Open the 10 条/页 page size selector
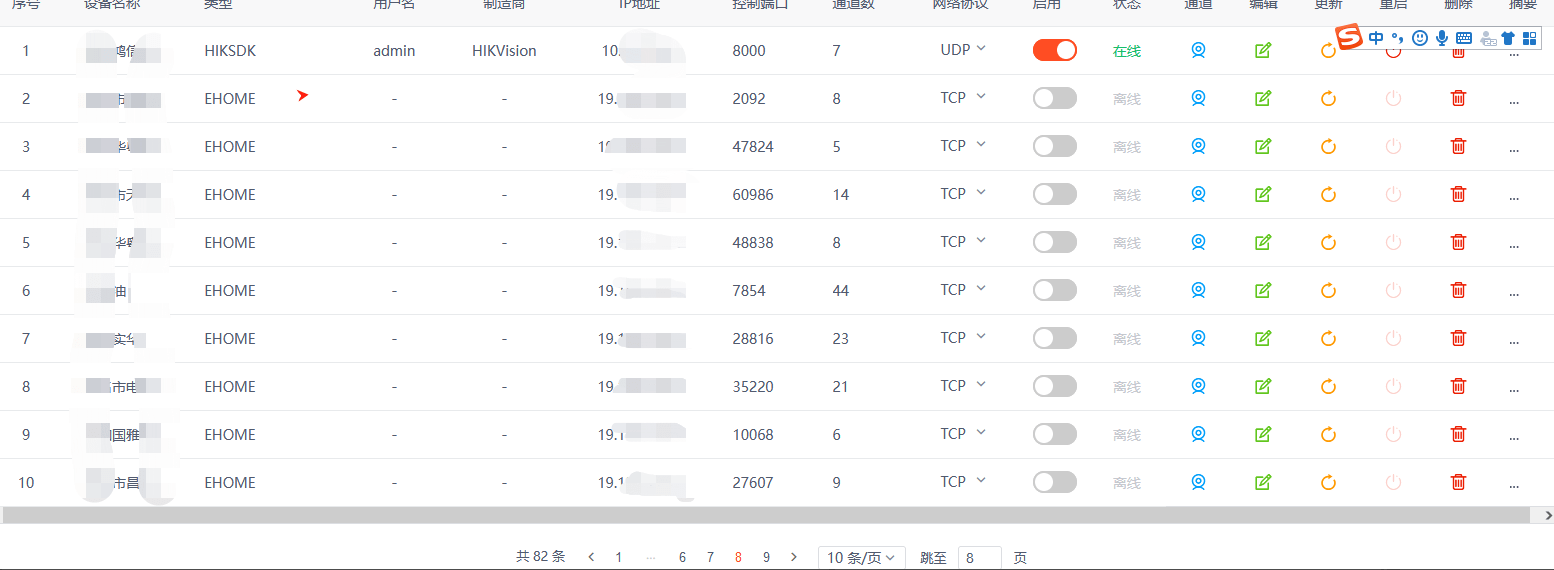The width and height of the screenshot is (1554, 570). point(861,557)
